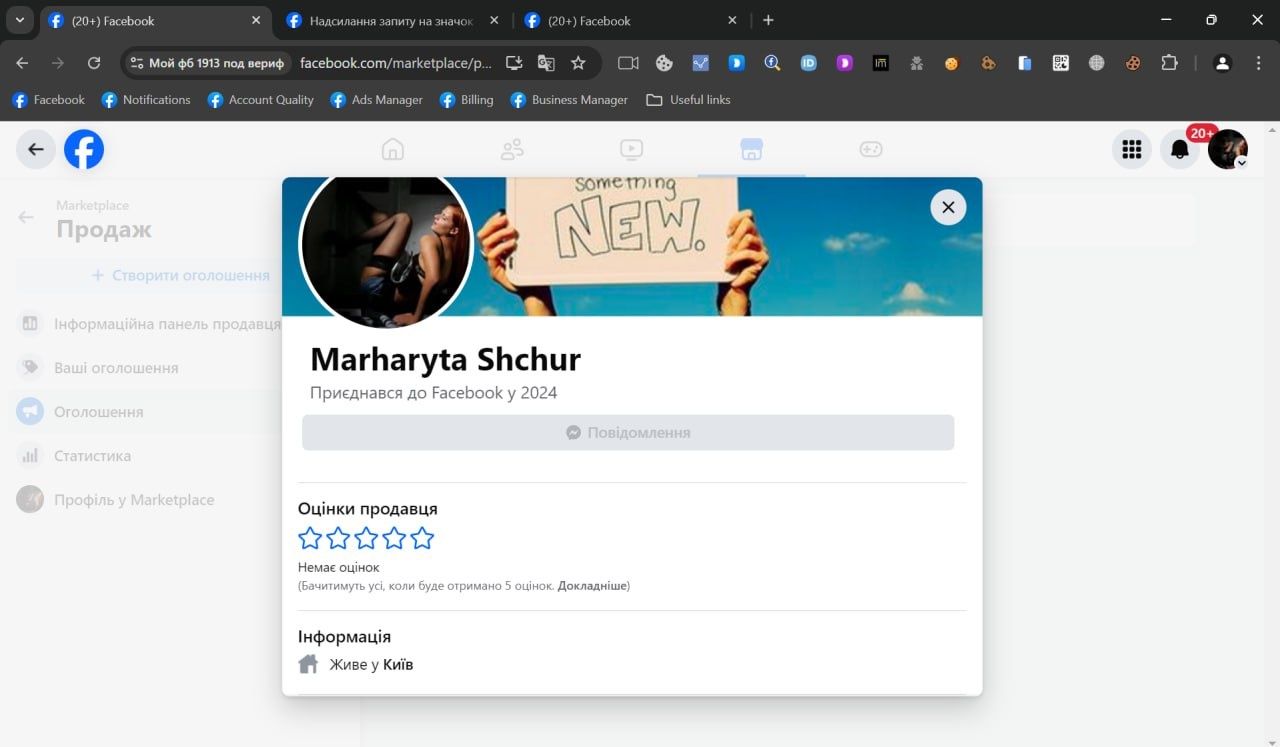Open the Ads Manager bookmark
Image resolution: width=1280 pixels, height=747 pixels.
[x=376, y=100]
